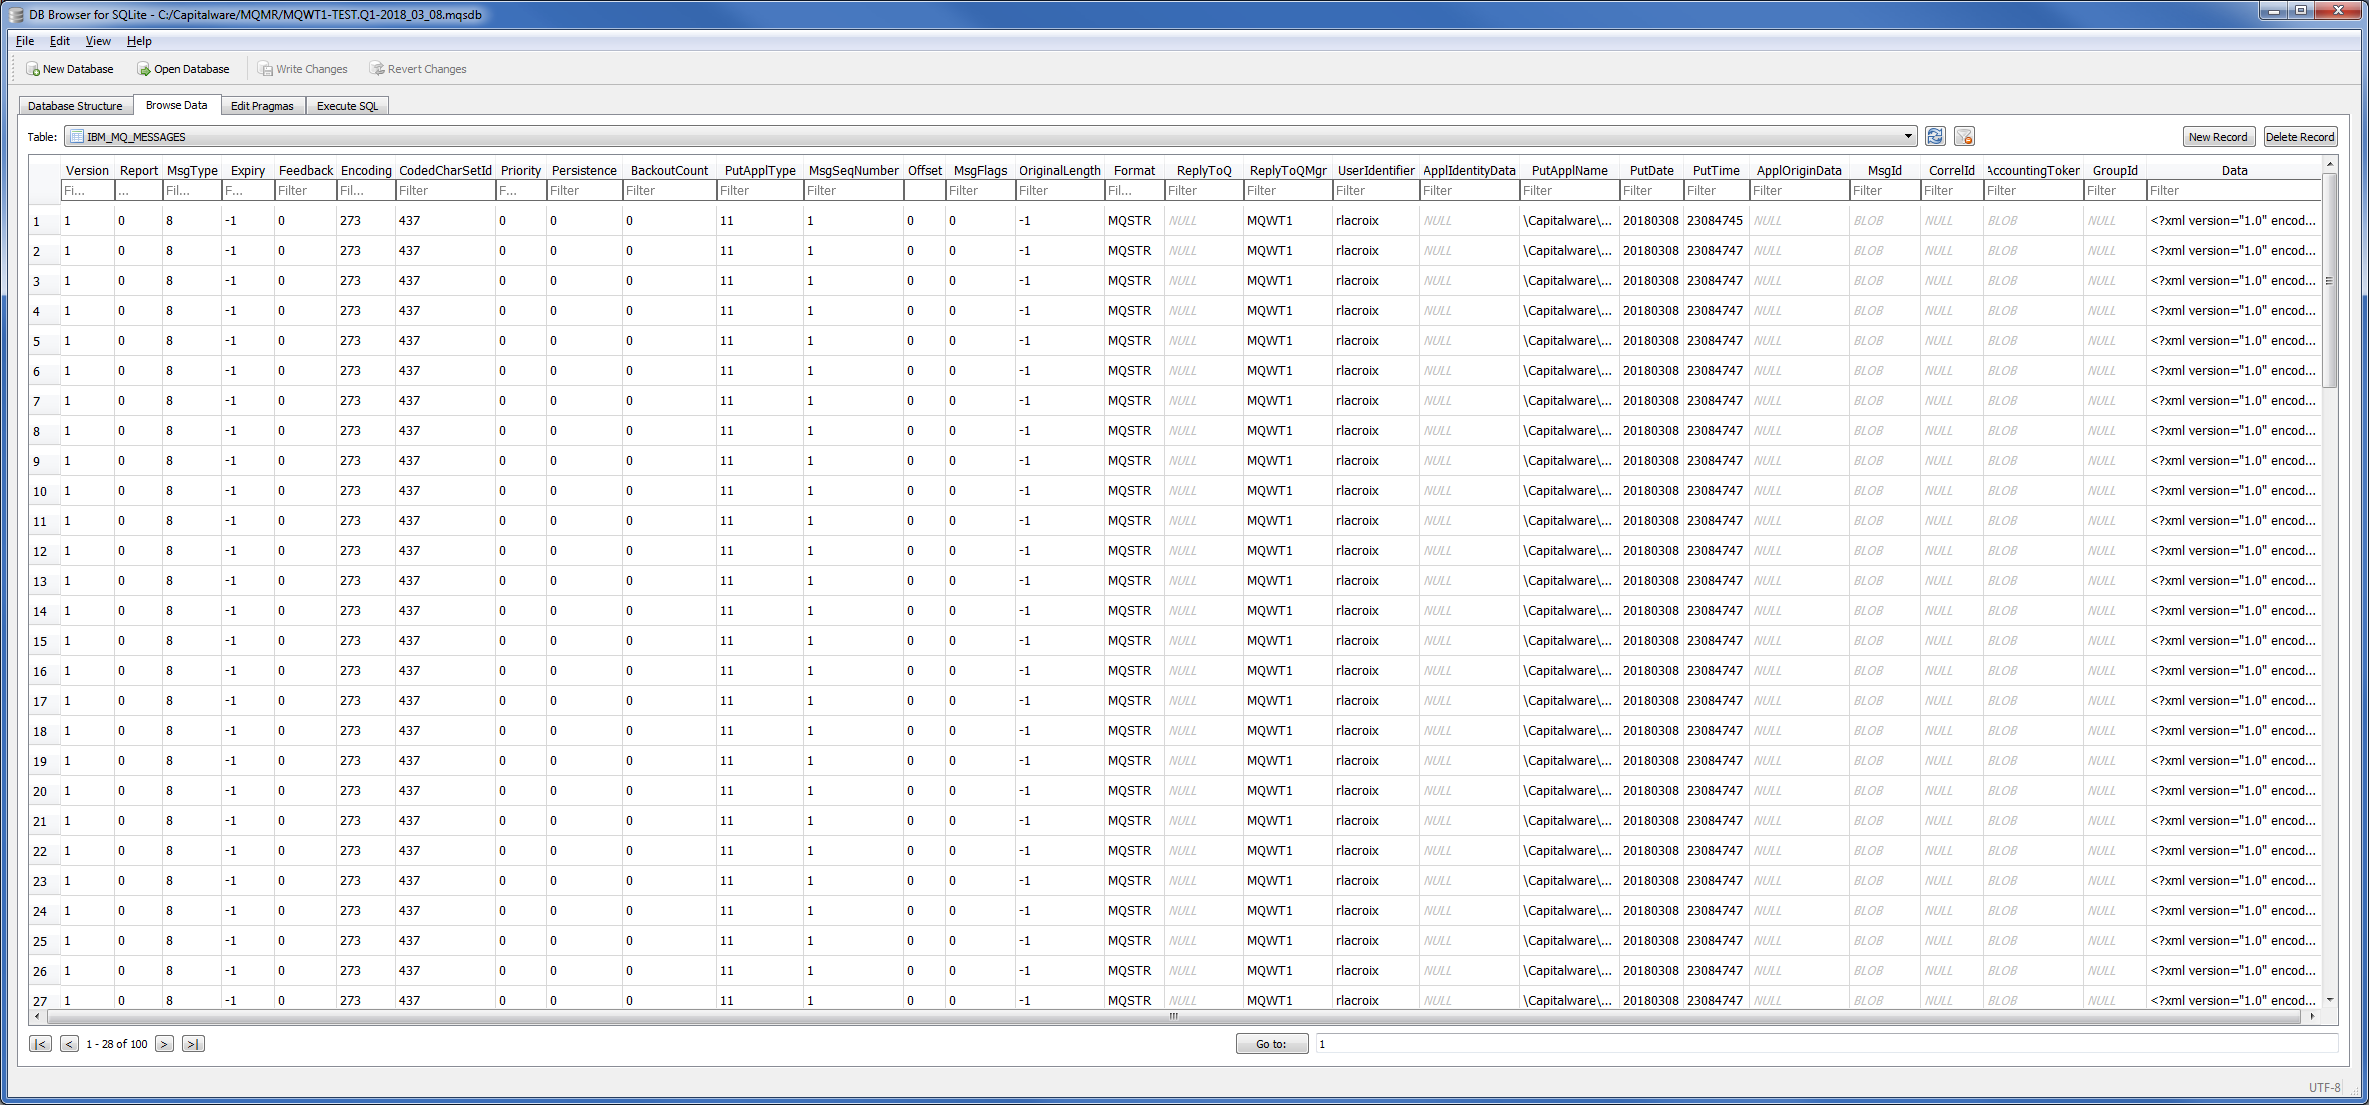Expand the Table selector dropdown IBM_MQ_MESSAGES
Viewport: 2369px width, 1105px height.
pyautogui.click(x=1907, y=137)
